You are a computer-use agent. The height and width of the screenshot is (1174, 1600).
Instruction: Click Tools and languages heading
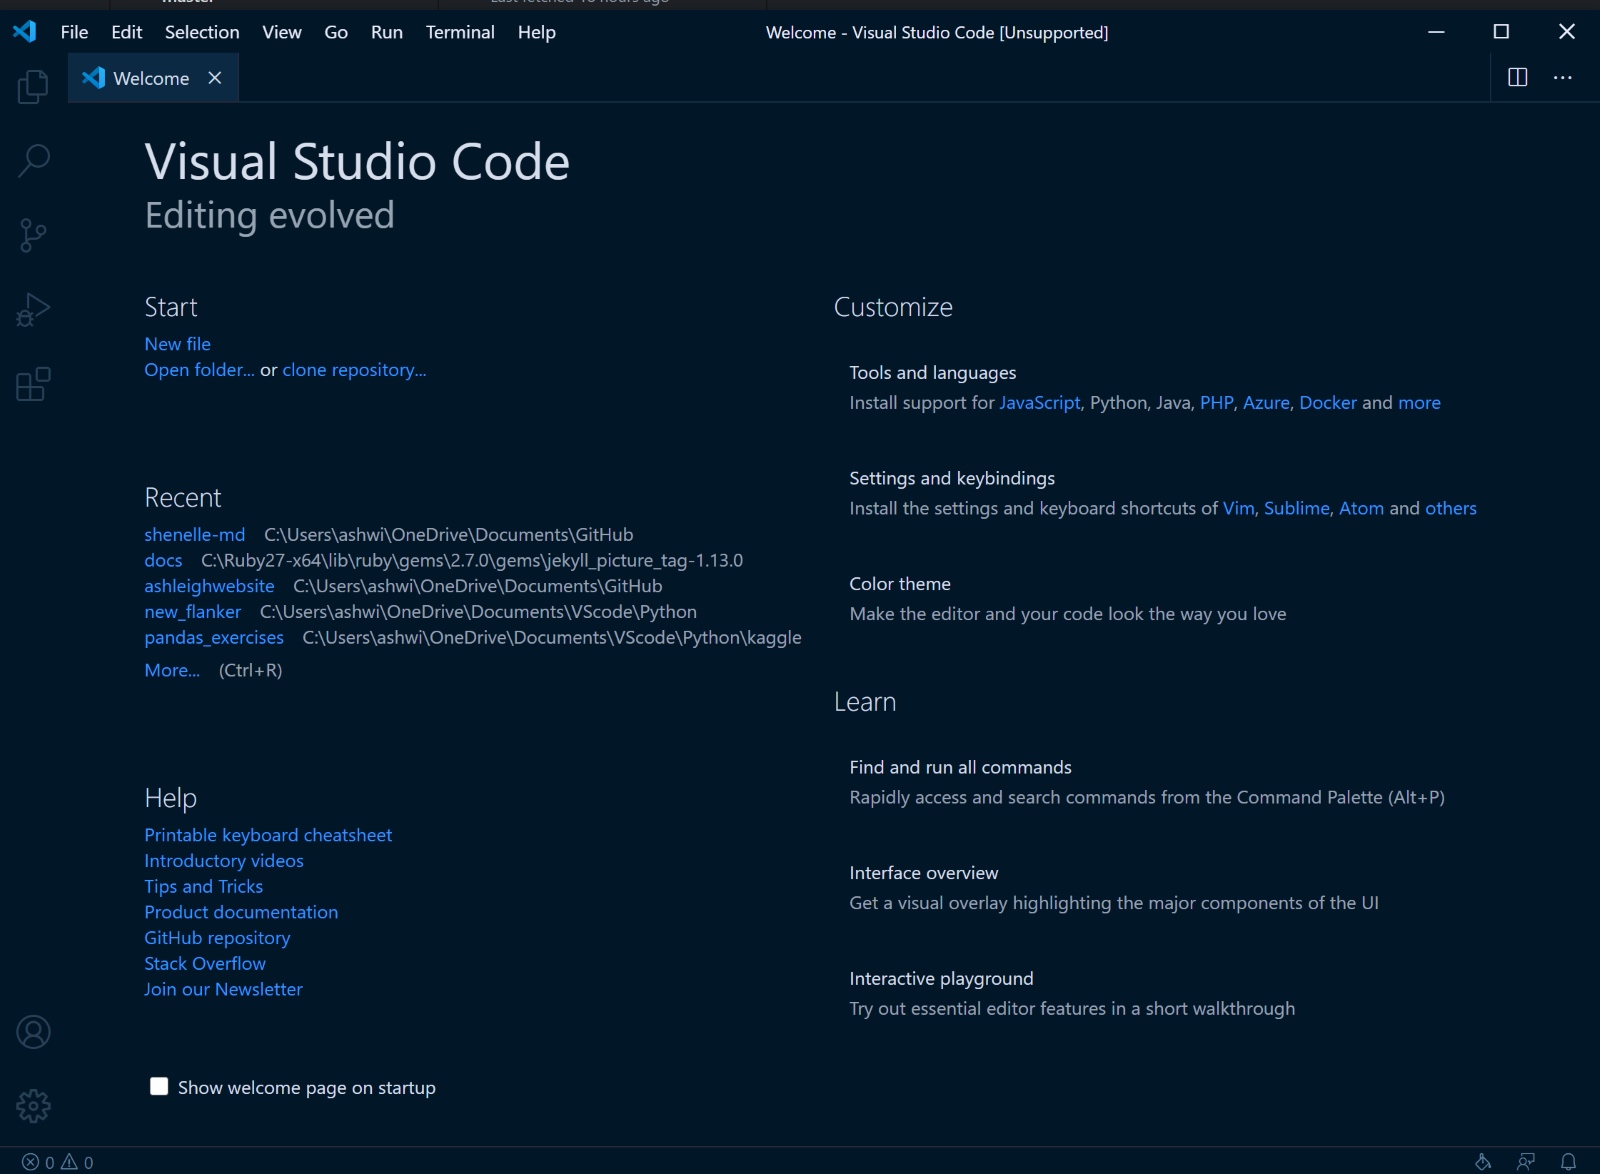pyautogui.click(x=932, y=373)
